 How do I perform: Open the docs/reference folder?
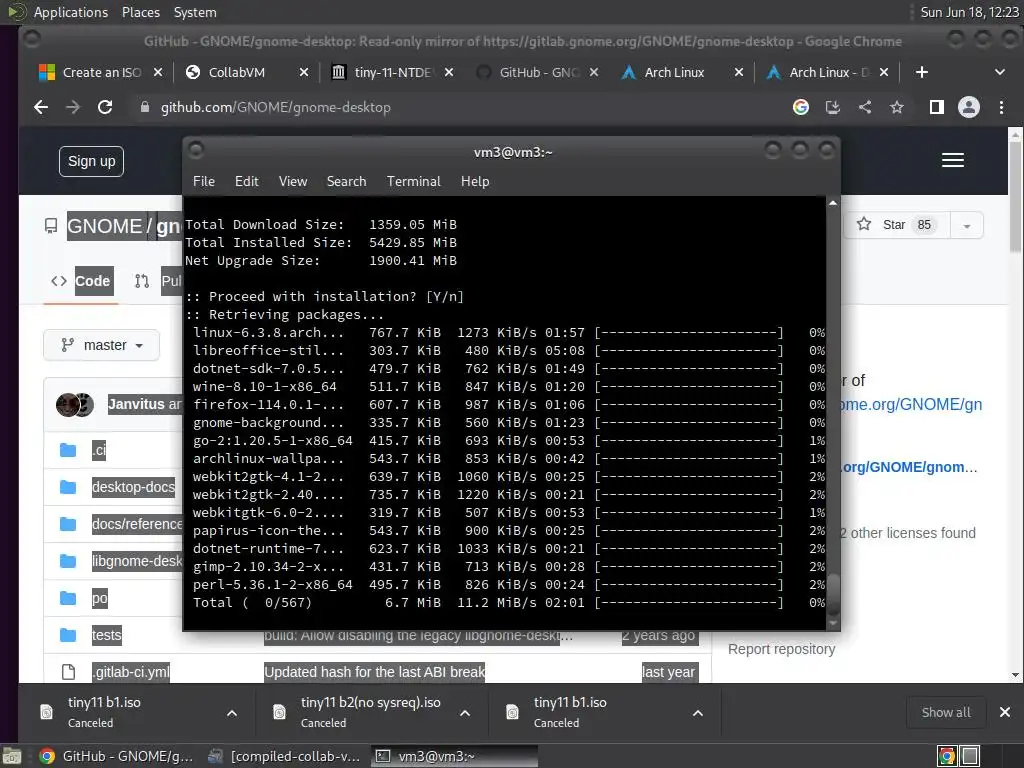[137, 524]
